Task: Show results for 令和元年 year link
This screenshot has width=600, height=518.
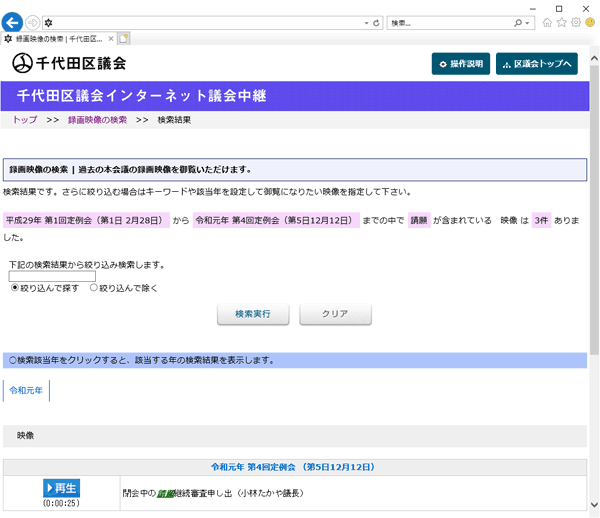Action: click(26, 391)
